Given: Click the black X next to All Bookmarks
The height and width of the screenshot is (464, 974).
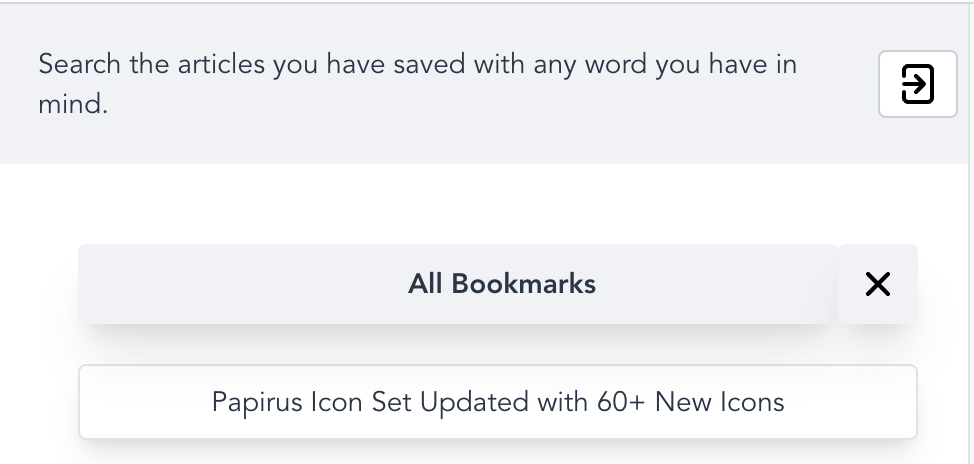Looking at the screenshot, I should click(x=878, y=284).
